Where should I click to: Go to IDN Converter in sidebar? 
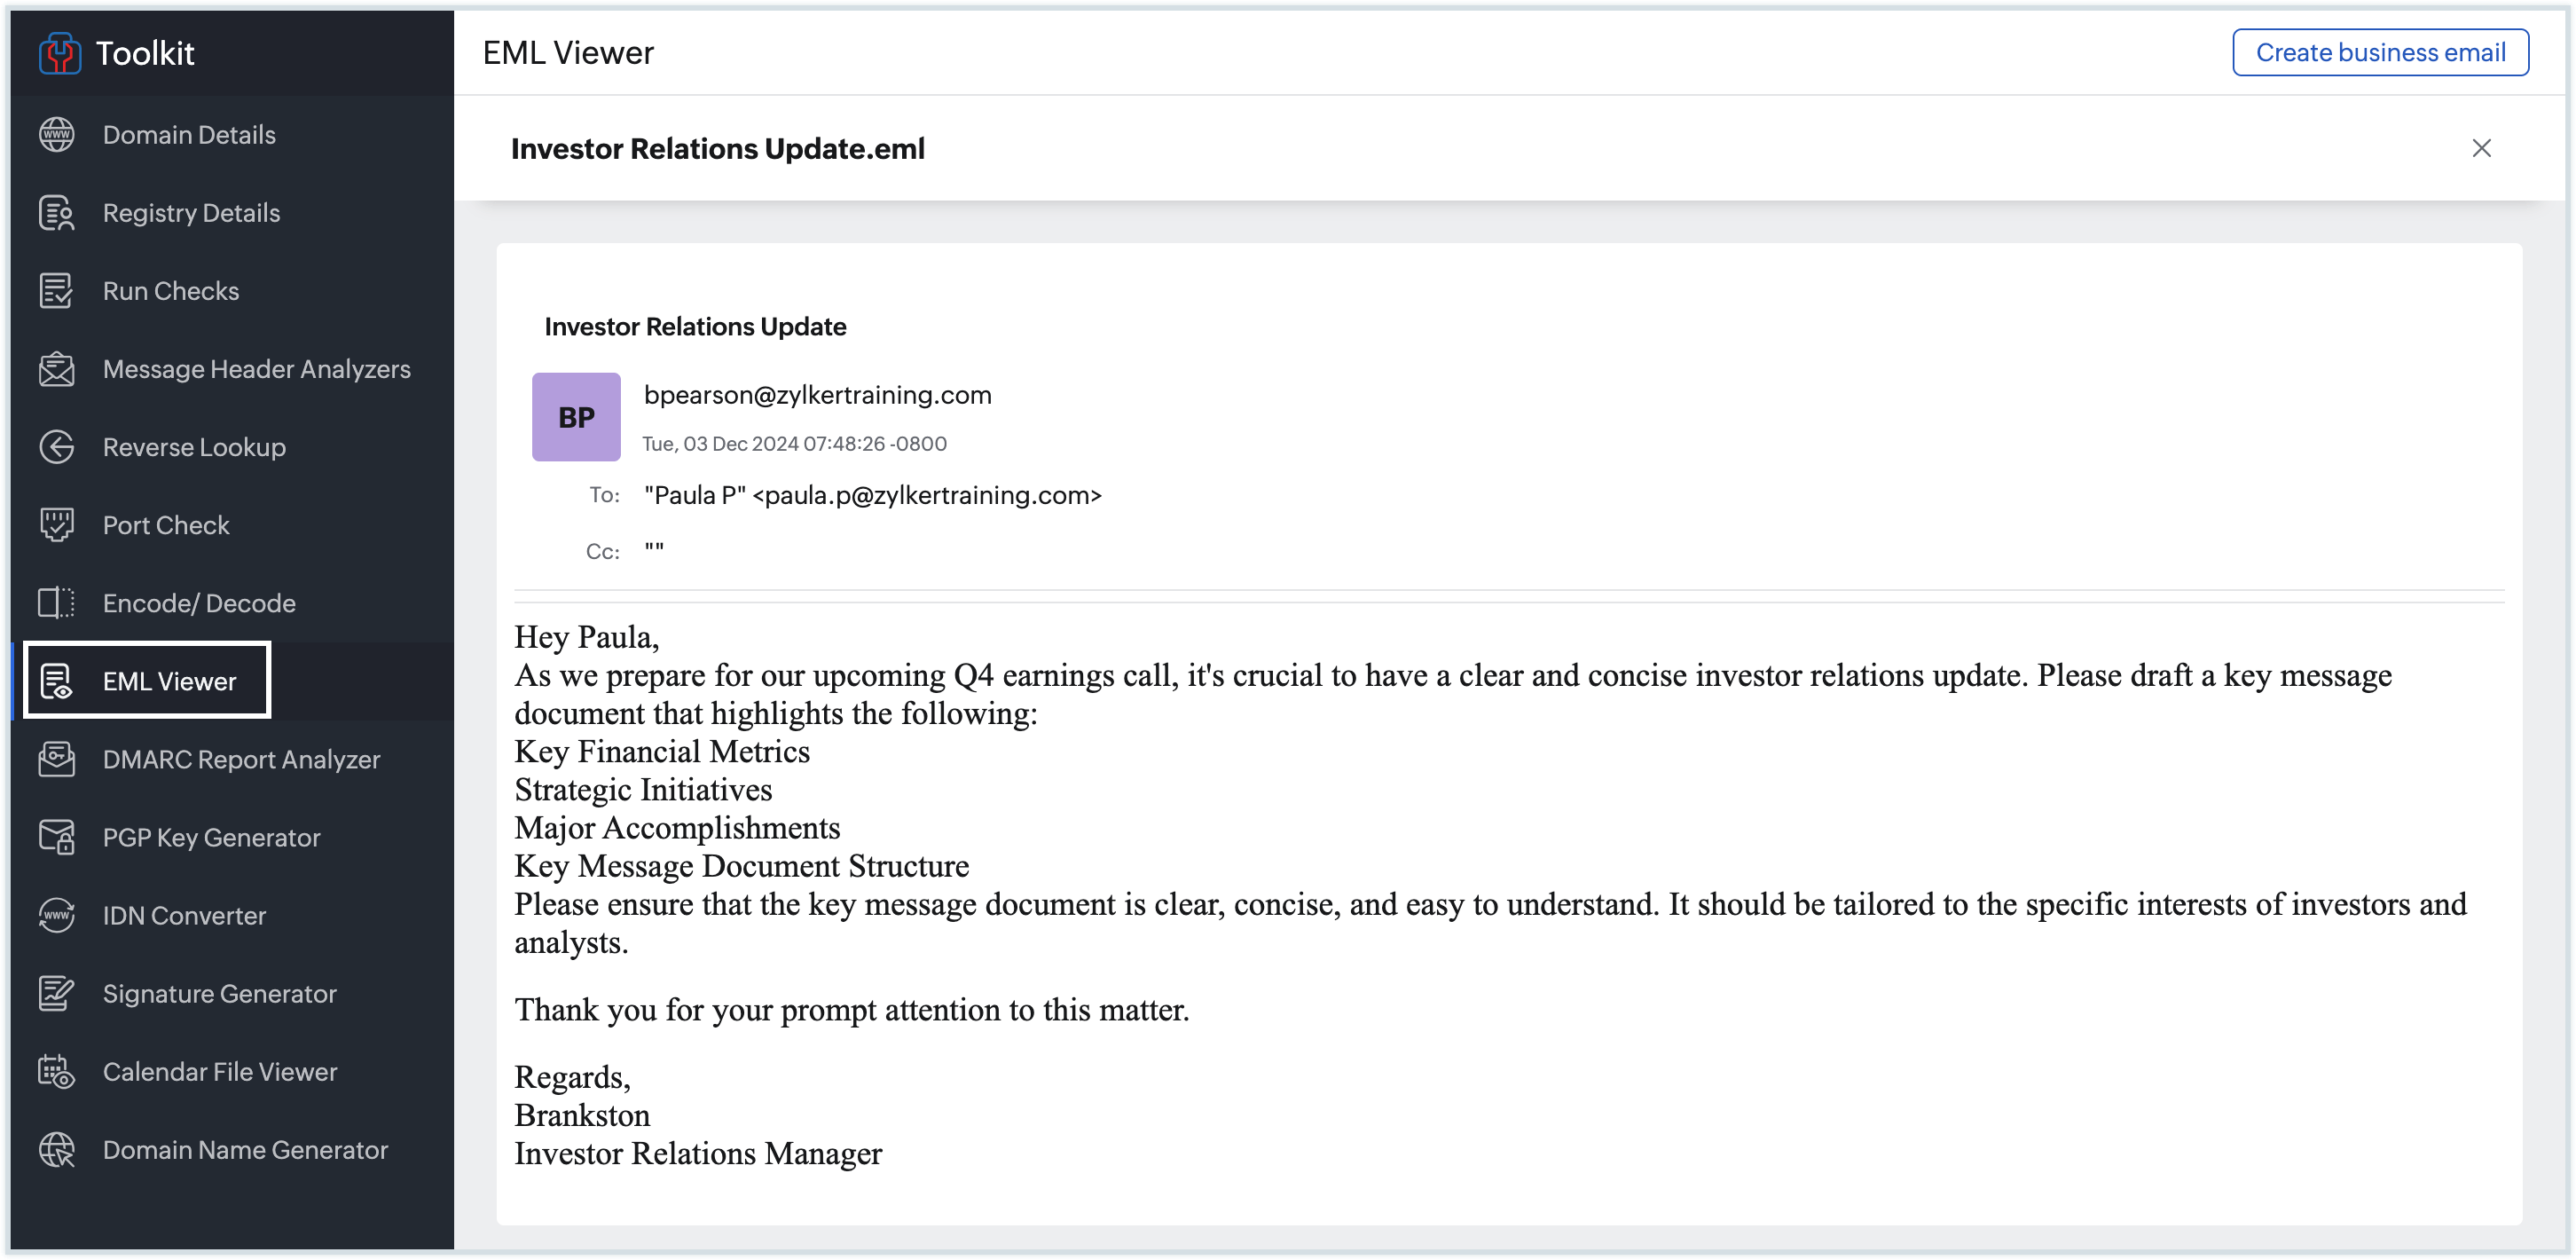point(184,915)
